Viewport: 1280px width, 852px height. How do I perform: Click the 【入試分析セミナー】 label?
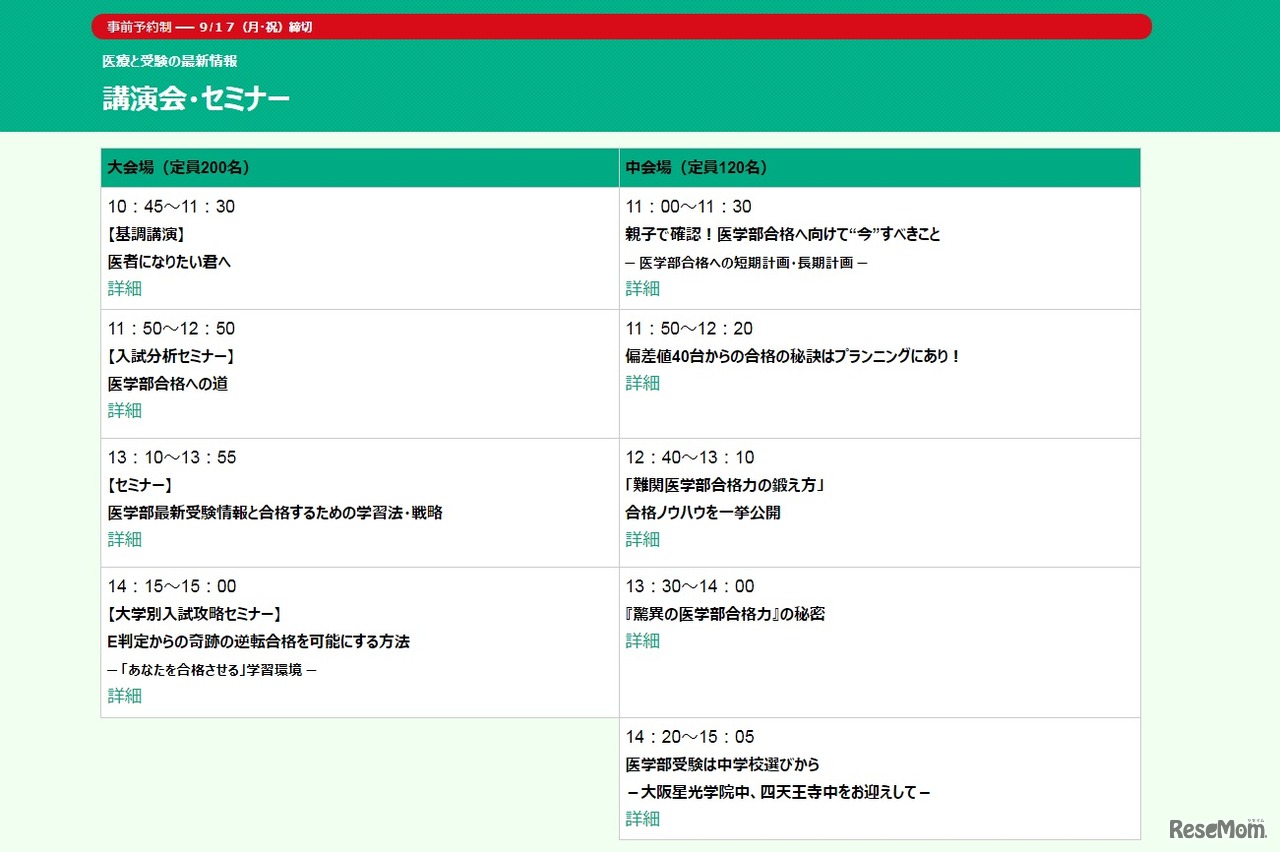point(172,357)
